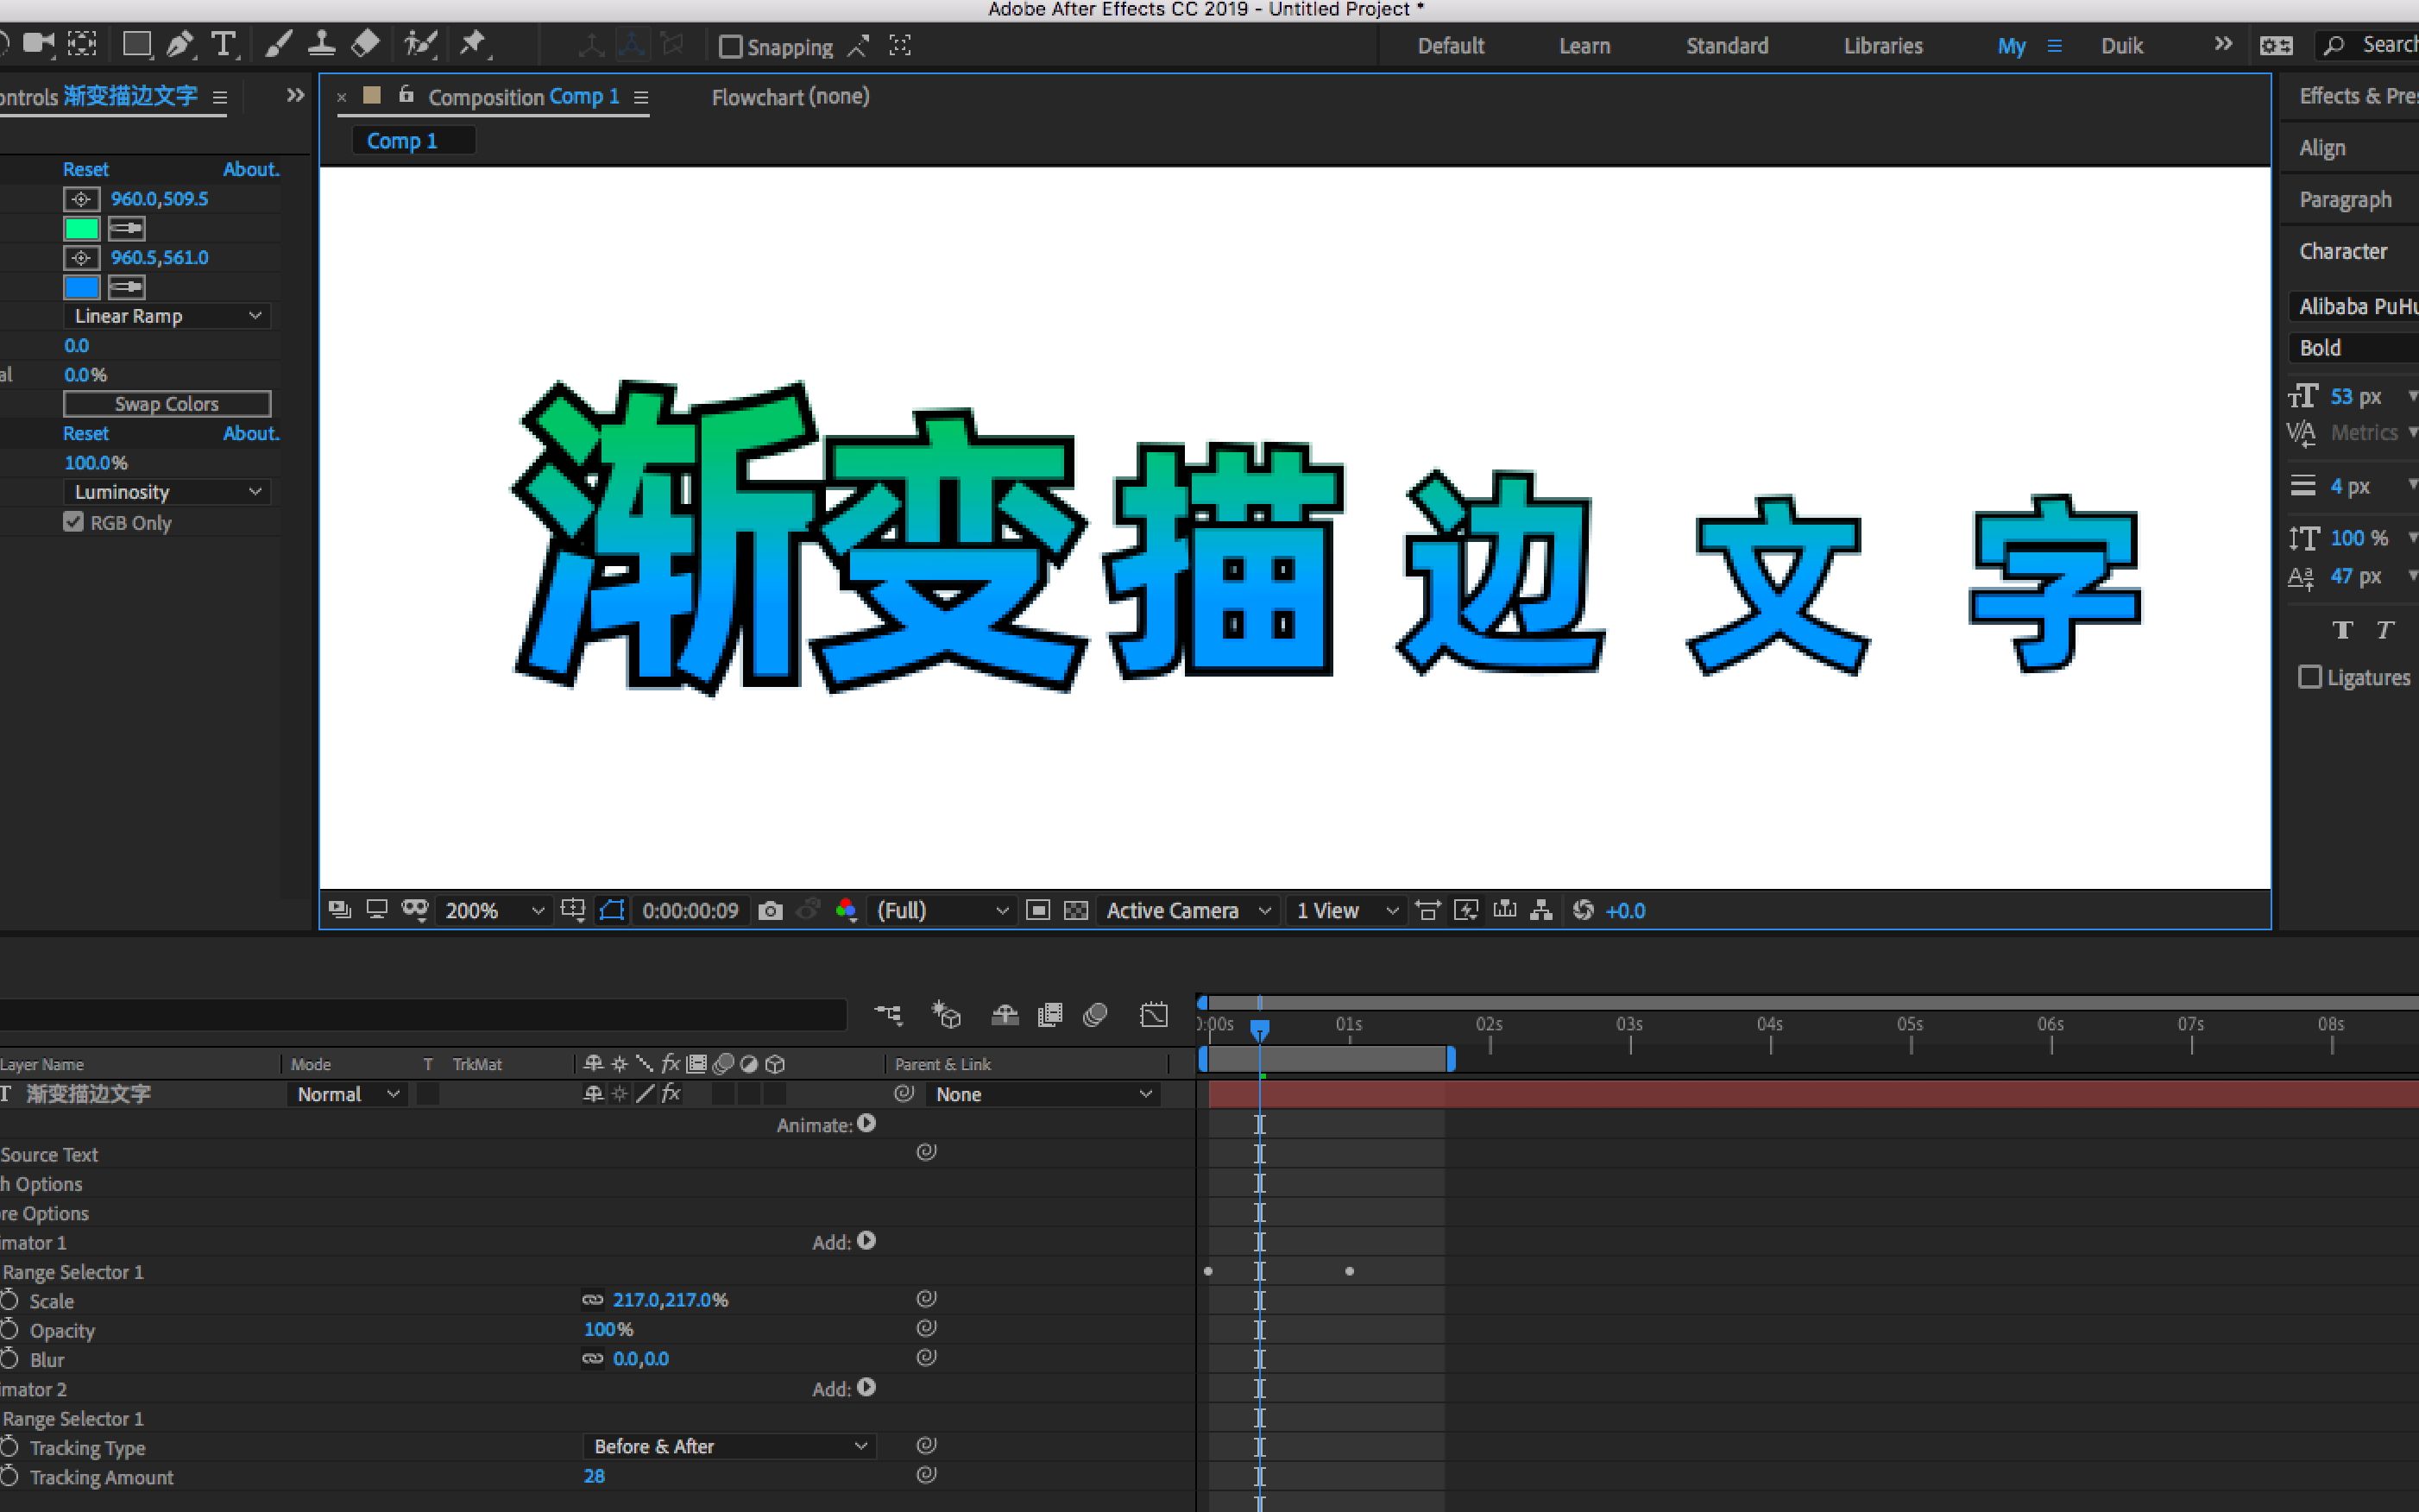
Task: Open the Before & After tracking type dropdown
Action: (x=729, y=1446)
